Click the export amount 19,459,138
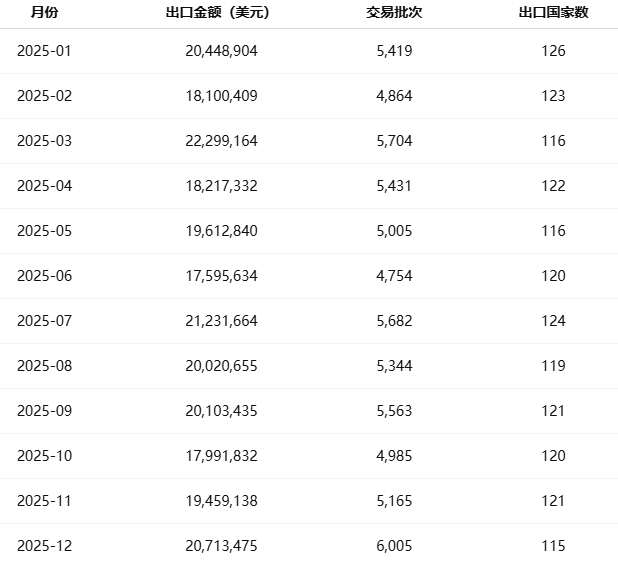The image size is (618, 565). pyautogui.click(x=222, y=501)
